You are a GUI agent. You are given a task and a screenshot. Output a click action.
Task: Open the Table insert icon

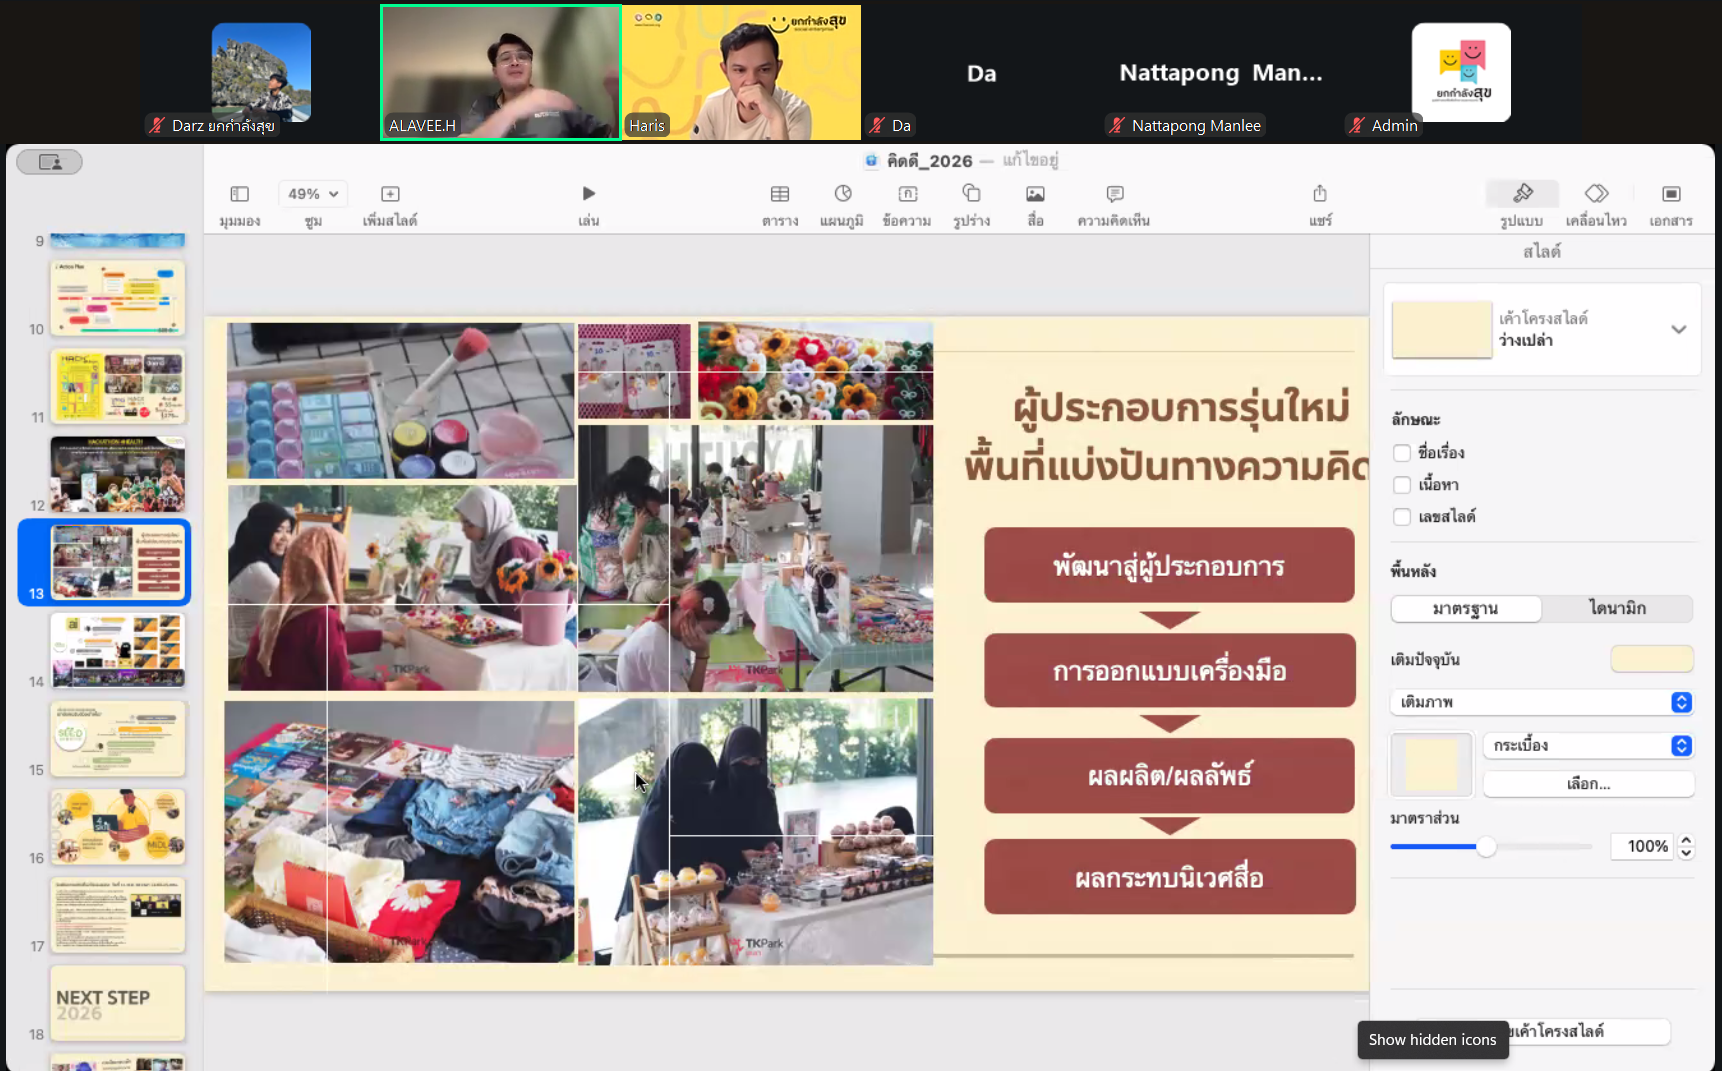(x=780, y=194)
